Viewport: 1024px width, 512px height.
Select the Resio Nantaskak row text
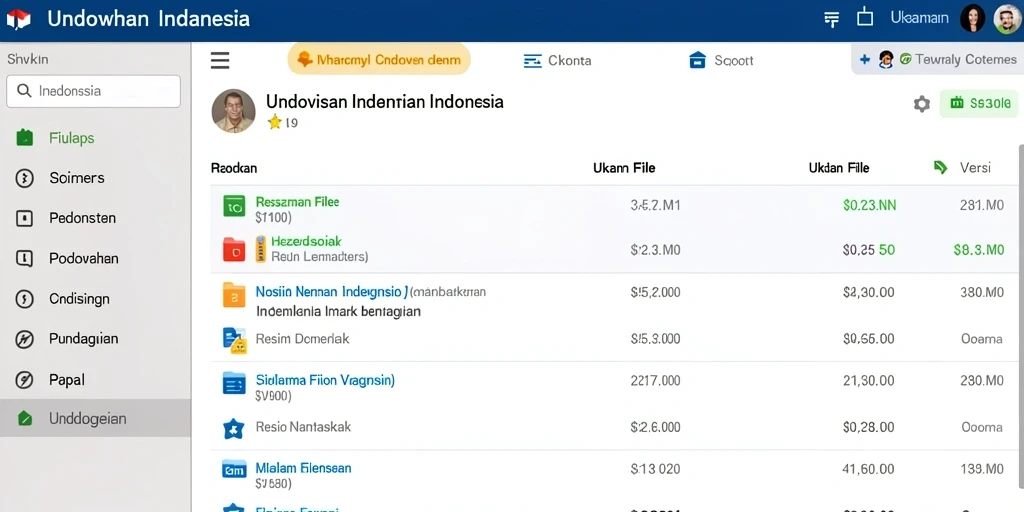(x=303, y=427)
